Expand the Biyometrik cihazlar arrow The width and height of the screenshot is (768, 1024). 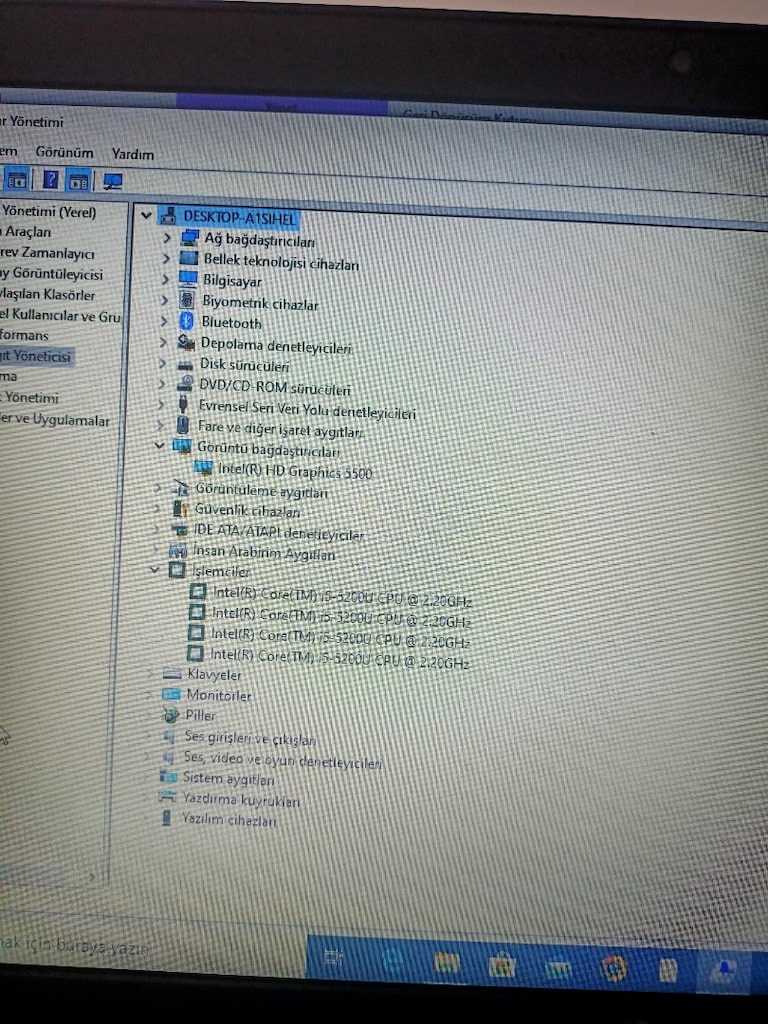tap(165, 300)
